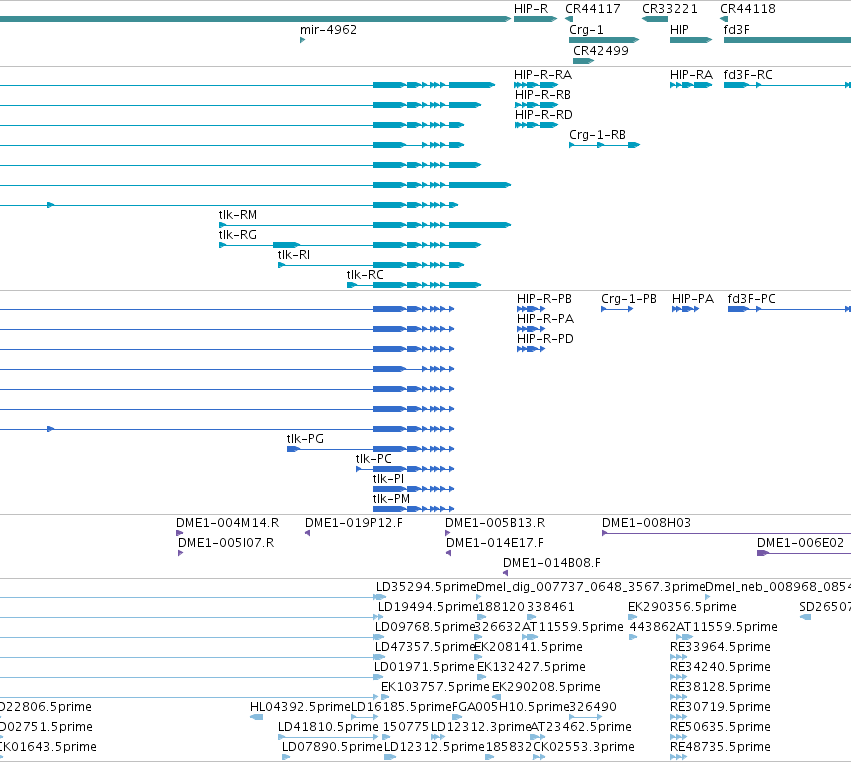
Task: Click the LD09768.5prime EST label
Action: [x=425, y=627]
